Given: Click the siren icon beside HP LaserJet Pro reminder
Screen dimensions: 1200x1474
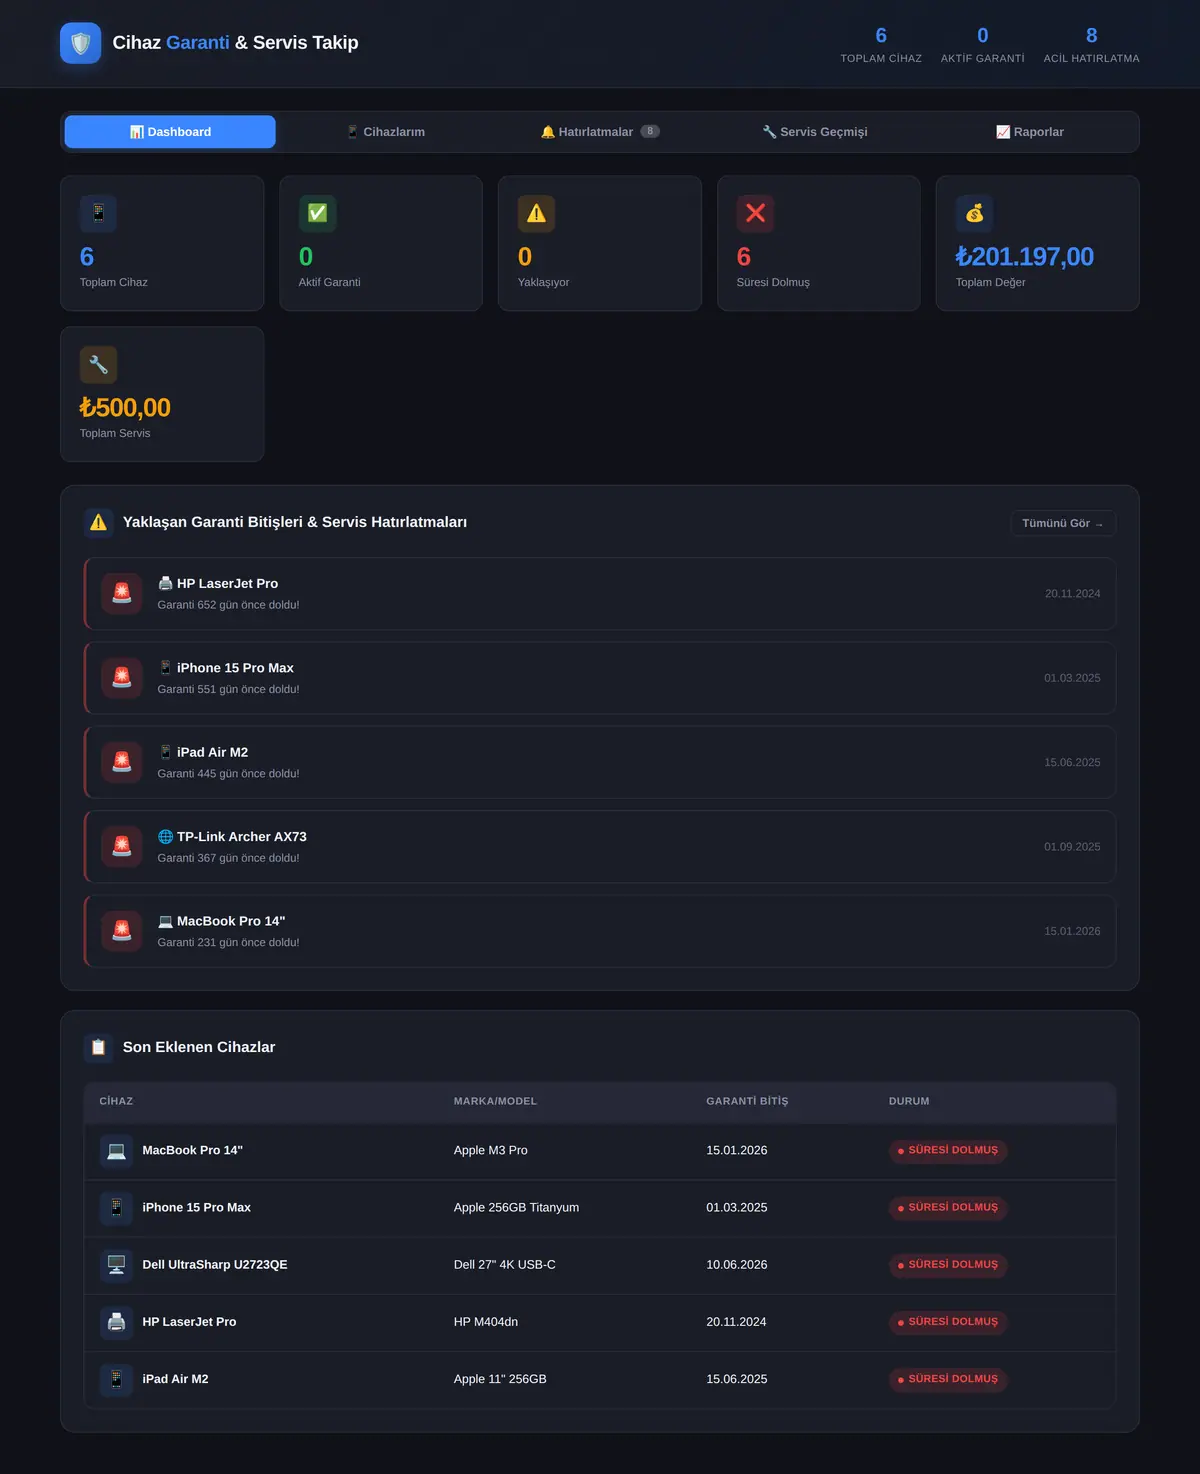Looking at the screenshot, I should 122,593.
